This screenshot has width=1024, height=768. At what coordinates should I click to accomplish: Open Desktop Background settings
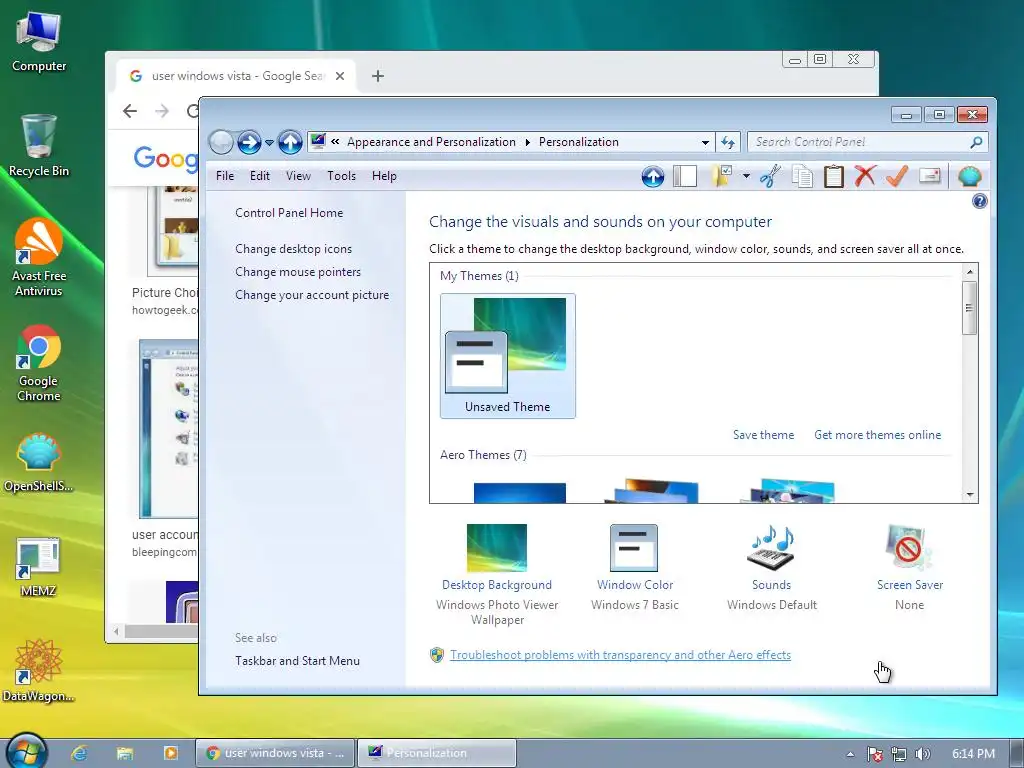pyautogui.click(x=497, y=575)
